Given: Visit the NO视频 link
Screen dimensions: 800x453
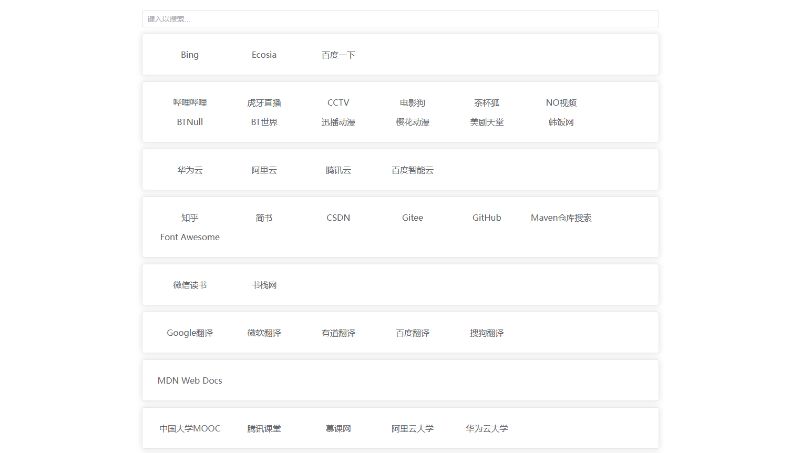Looking at the screenshot, I should click(x=561, y=103).
